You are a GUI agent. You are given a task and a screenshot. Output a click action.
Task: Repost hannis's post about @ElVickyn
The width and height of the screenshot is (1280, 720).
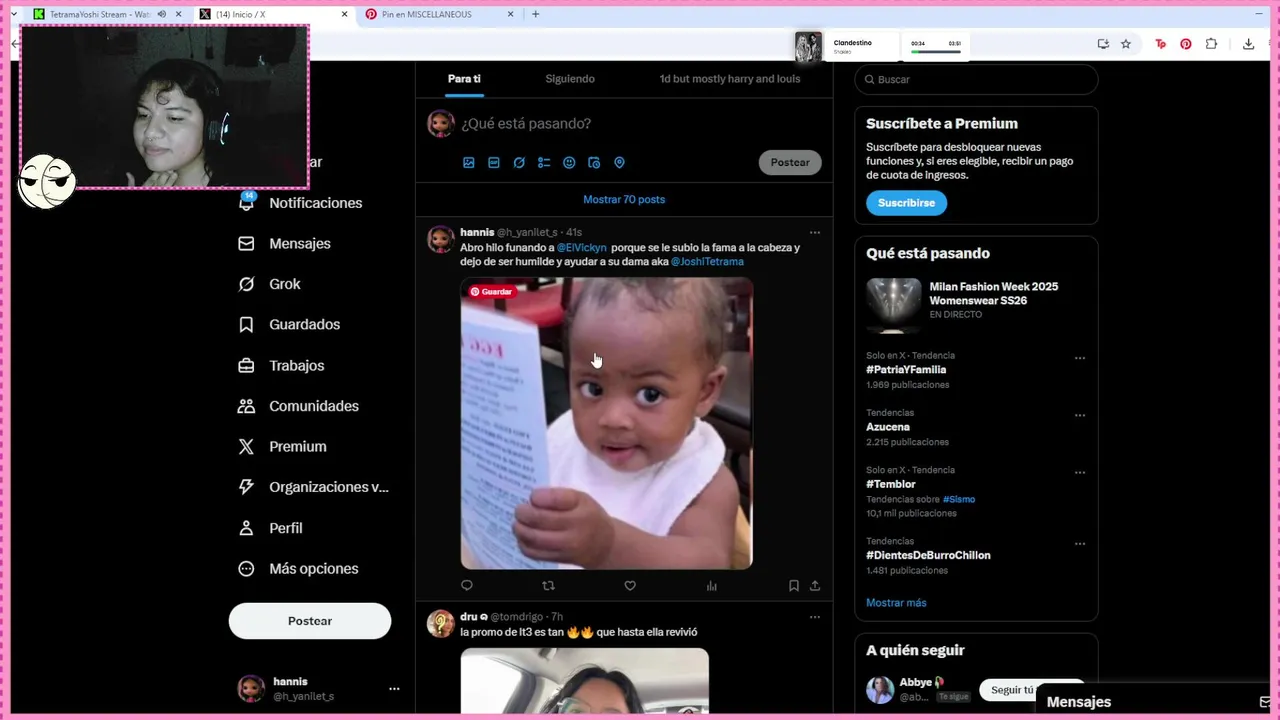click(548, 586)
